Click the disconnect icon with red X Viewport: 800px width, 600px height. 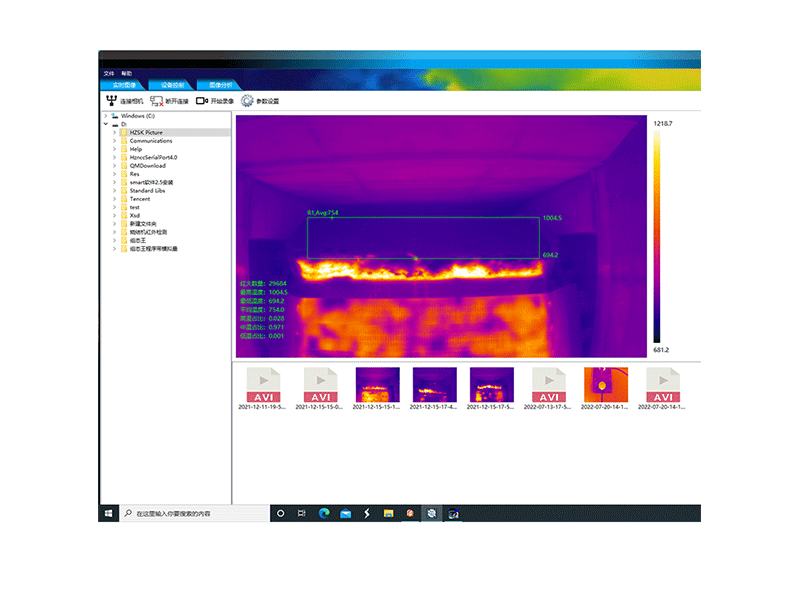pos(157,101)
